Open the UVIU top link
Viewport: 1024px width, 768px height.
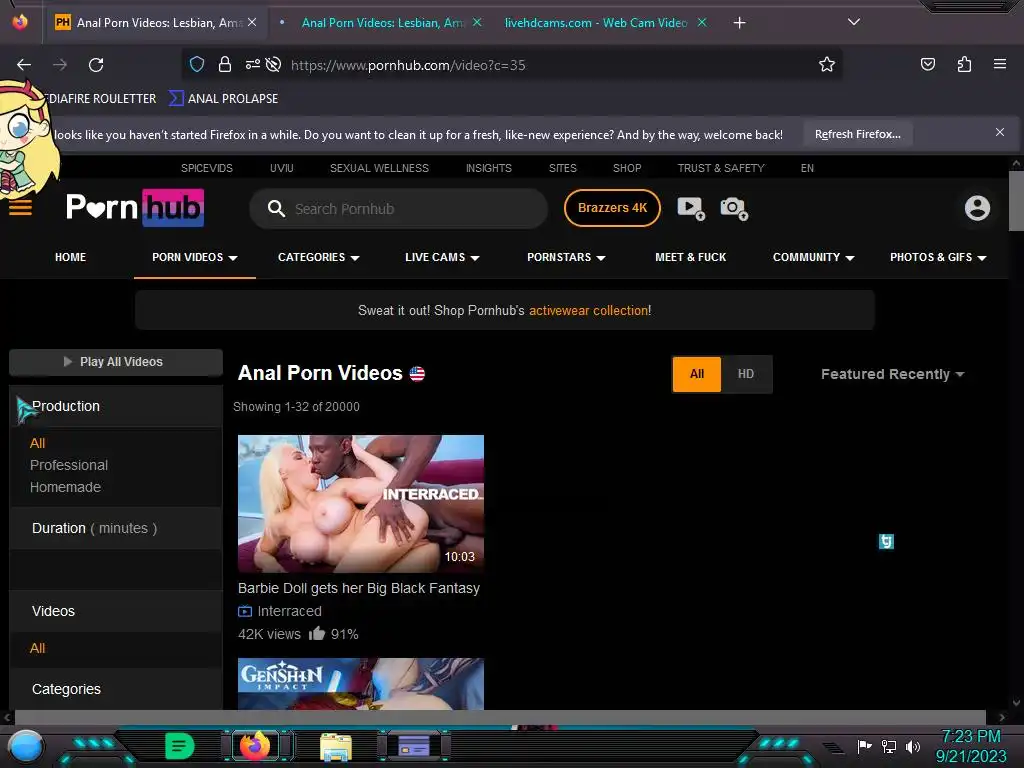[x=281, y=168]
